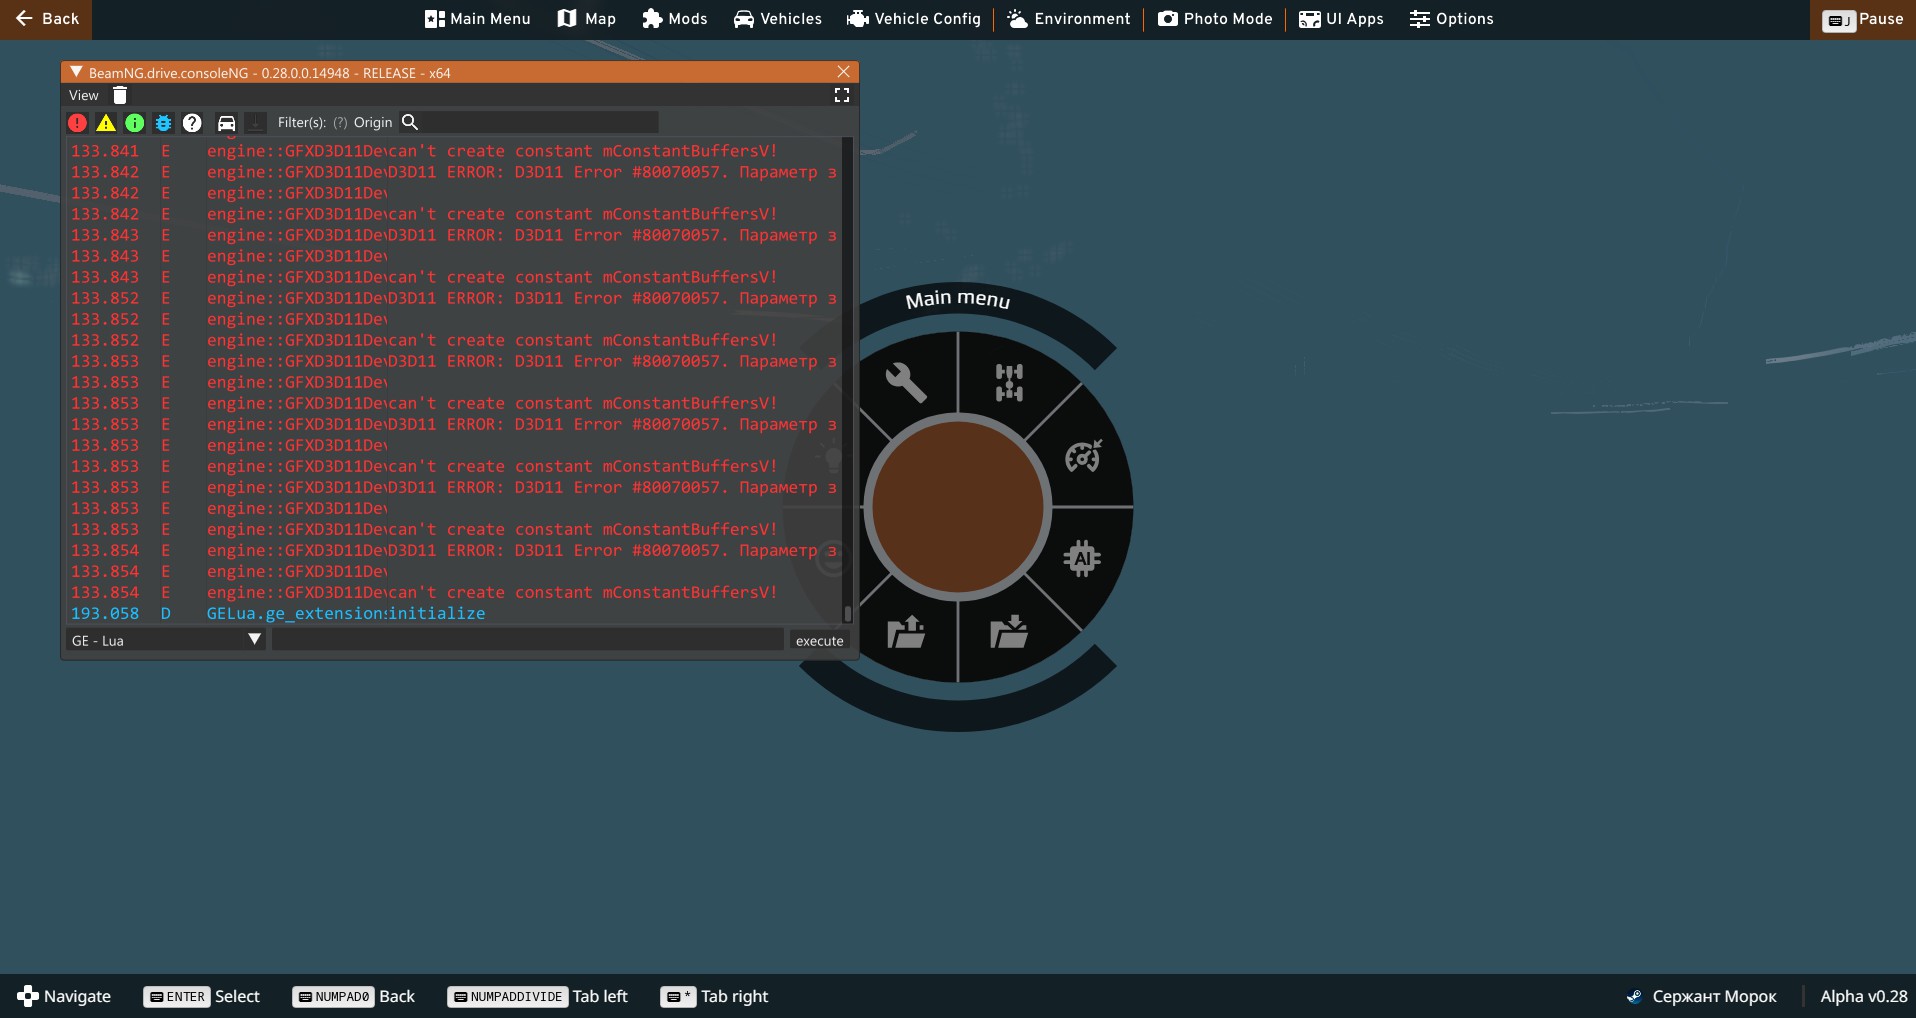Viewport: 1916px width, 1018px height.
Task: Open the AI chip radial menu segment
Action: pyautogui.click(x=1082, y=558)
